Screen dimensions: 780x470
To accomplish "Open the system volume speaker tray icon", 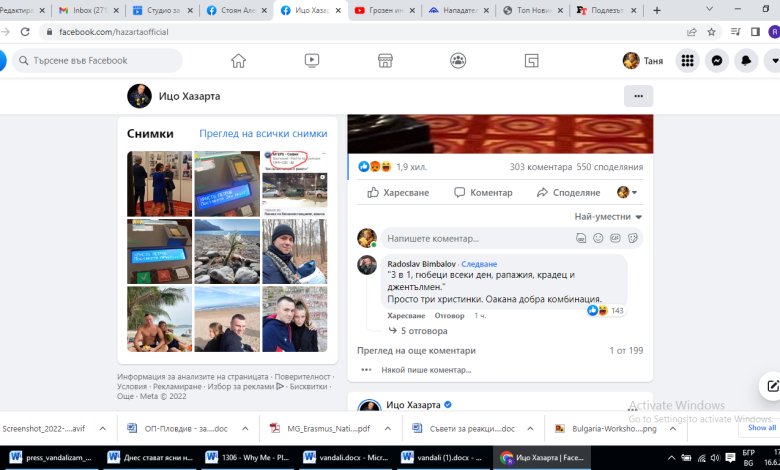I will pyautogui.click(x=715, y=458).
